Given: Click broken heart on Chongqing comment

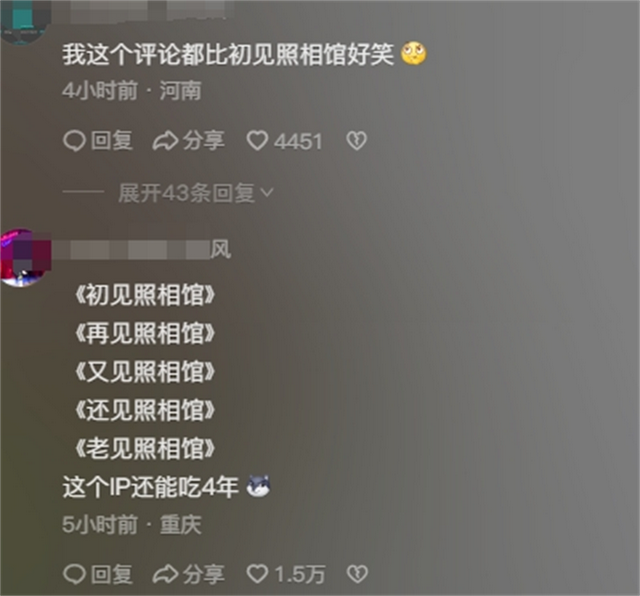Looking at the screenshot, I should point(358,574).
